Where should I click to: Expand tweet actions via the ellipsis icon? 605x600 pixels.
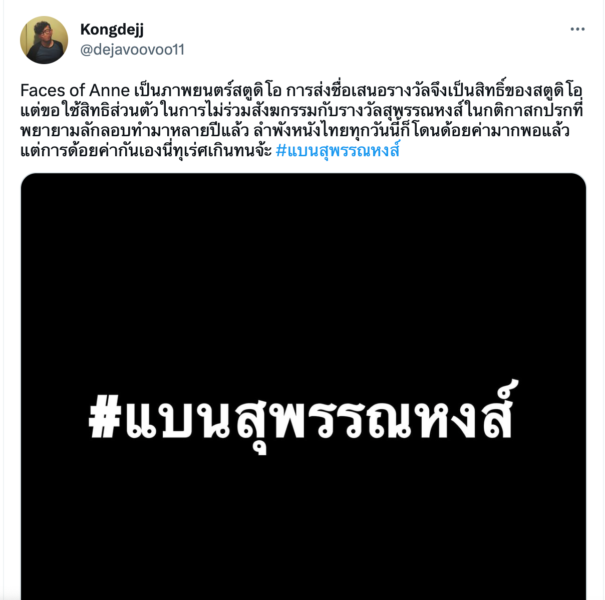[578, 29]
